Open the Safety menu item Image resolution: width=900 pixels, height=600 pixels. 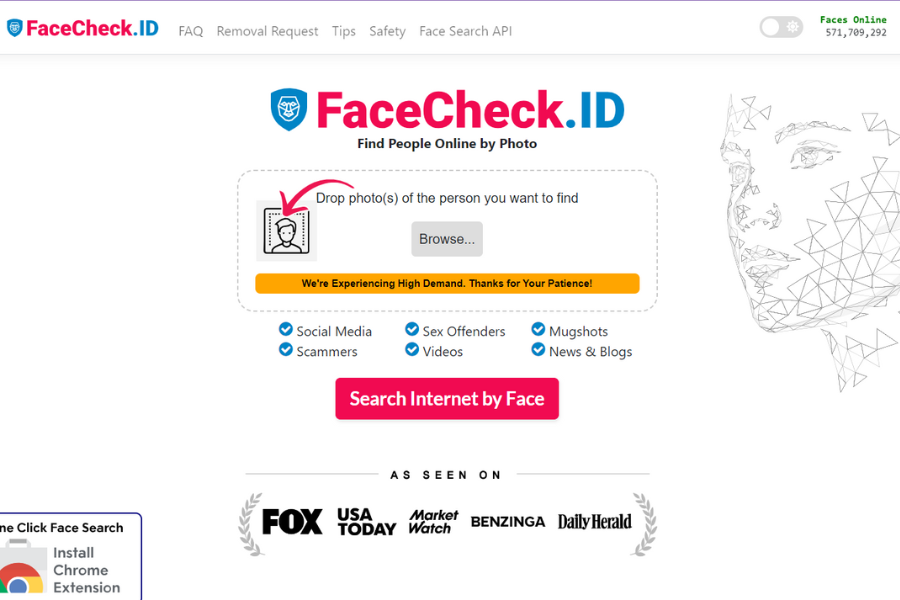[x=387, y=31]
